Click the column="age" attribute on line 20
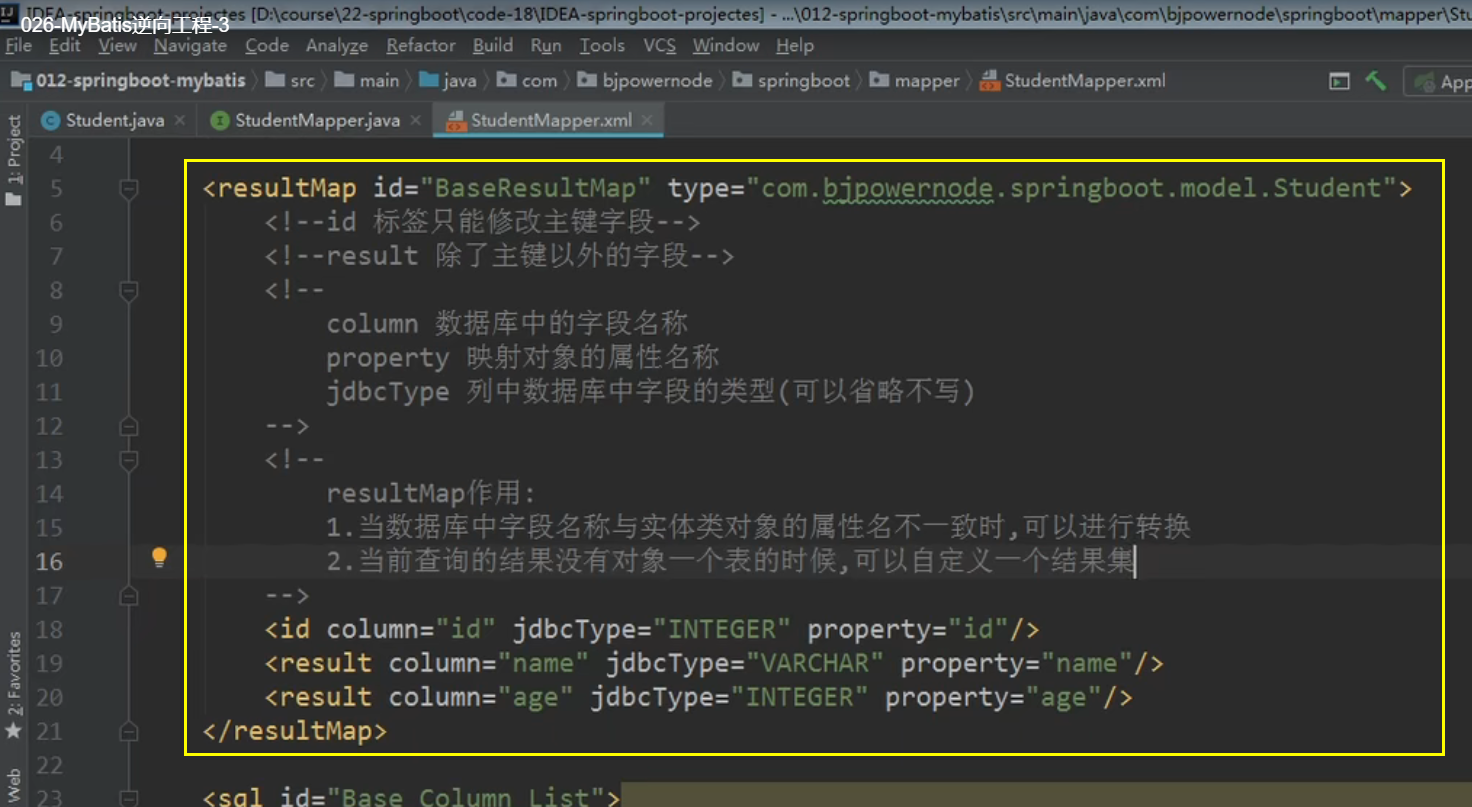The width and height of the screenshot is (1472, 807). click(482, 698)
